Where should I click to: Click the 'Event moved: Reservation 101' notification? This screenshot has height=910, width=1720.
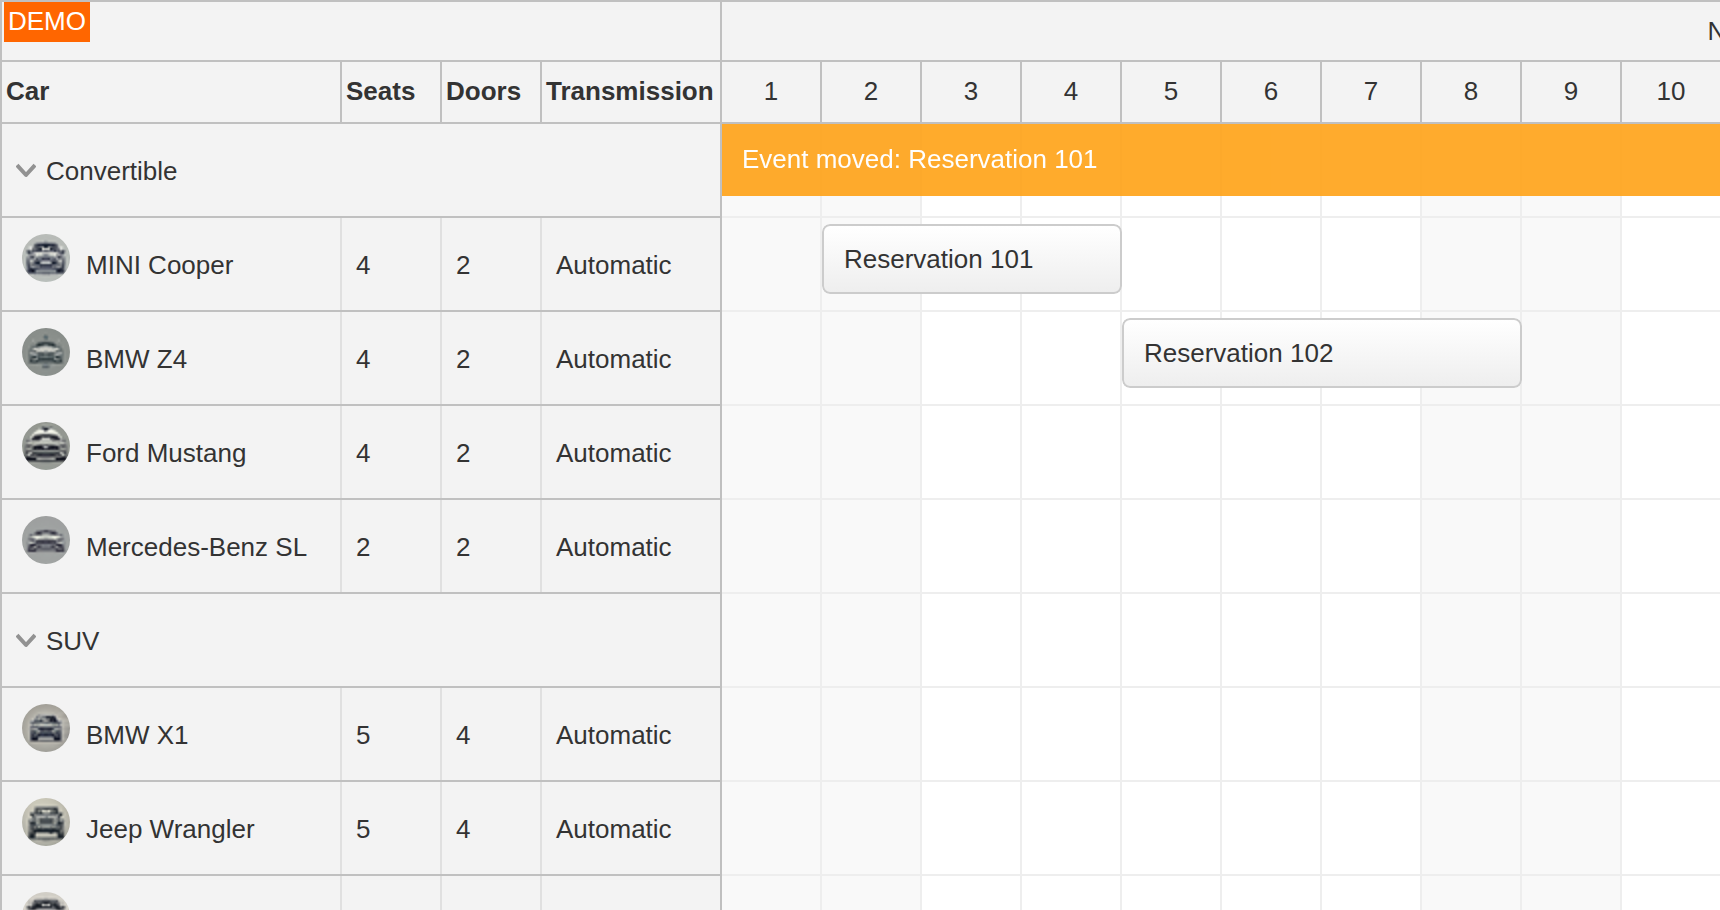click(1220, 159)
